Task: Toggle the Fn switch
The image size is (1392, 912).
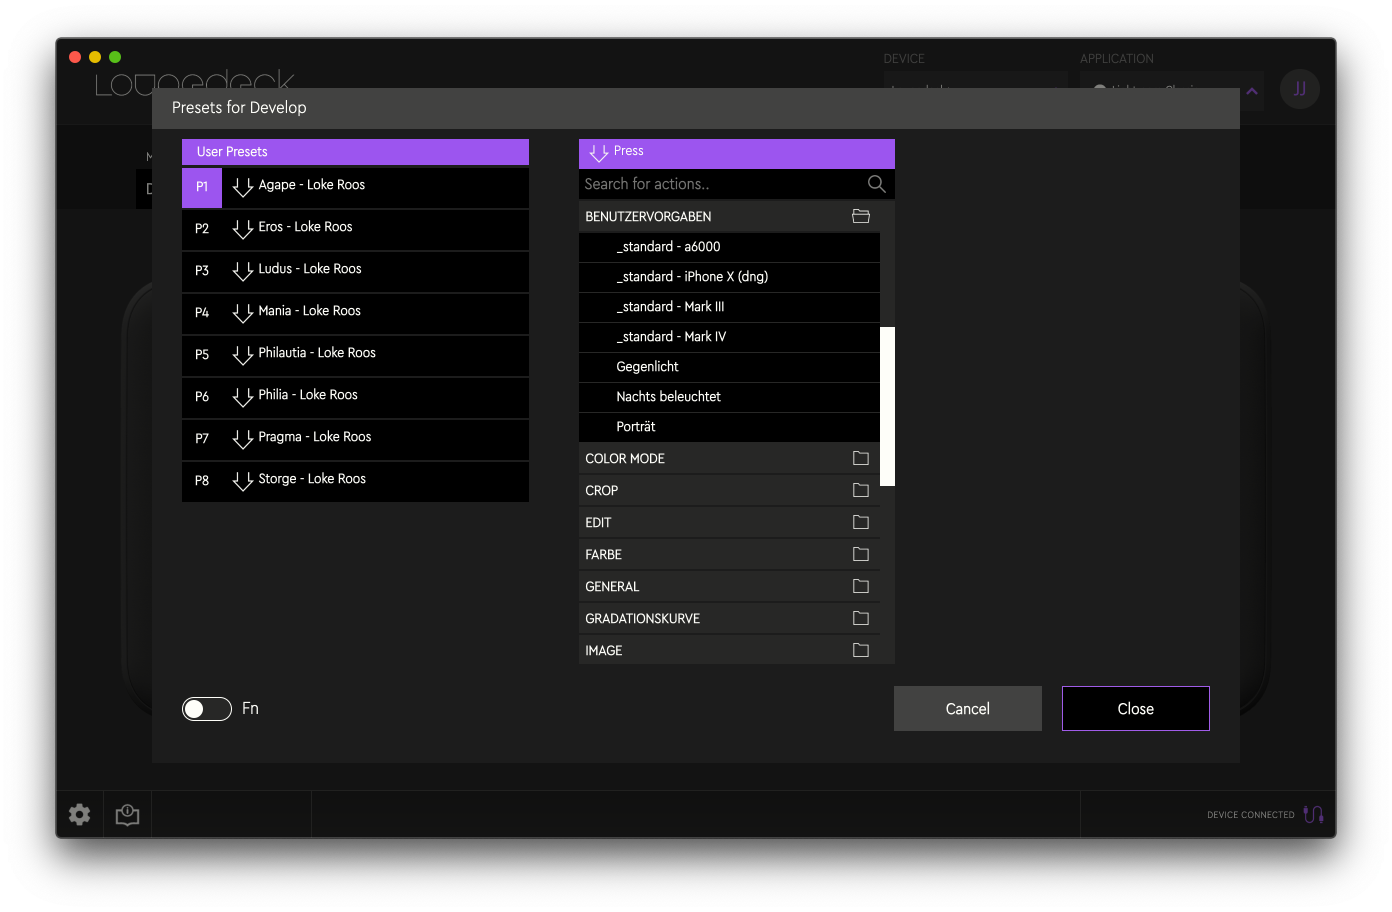Action: point(207,709)
